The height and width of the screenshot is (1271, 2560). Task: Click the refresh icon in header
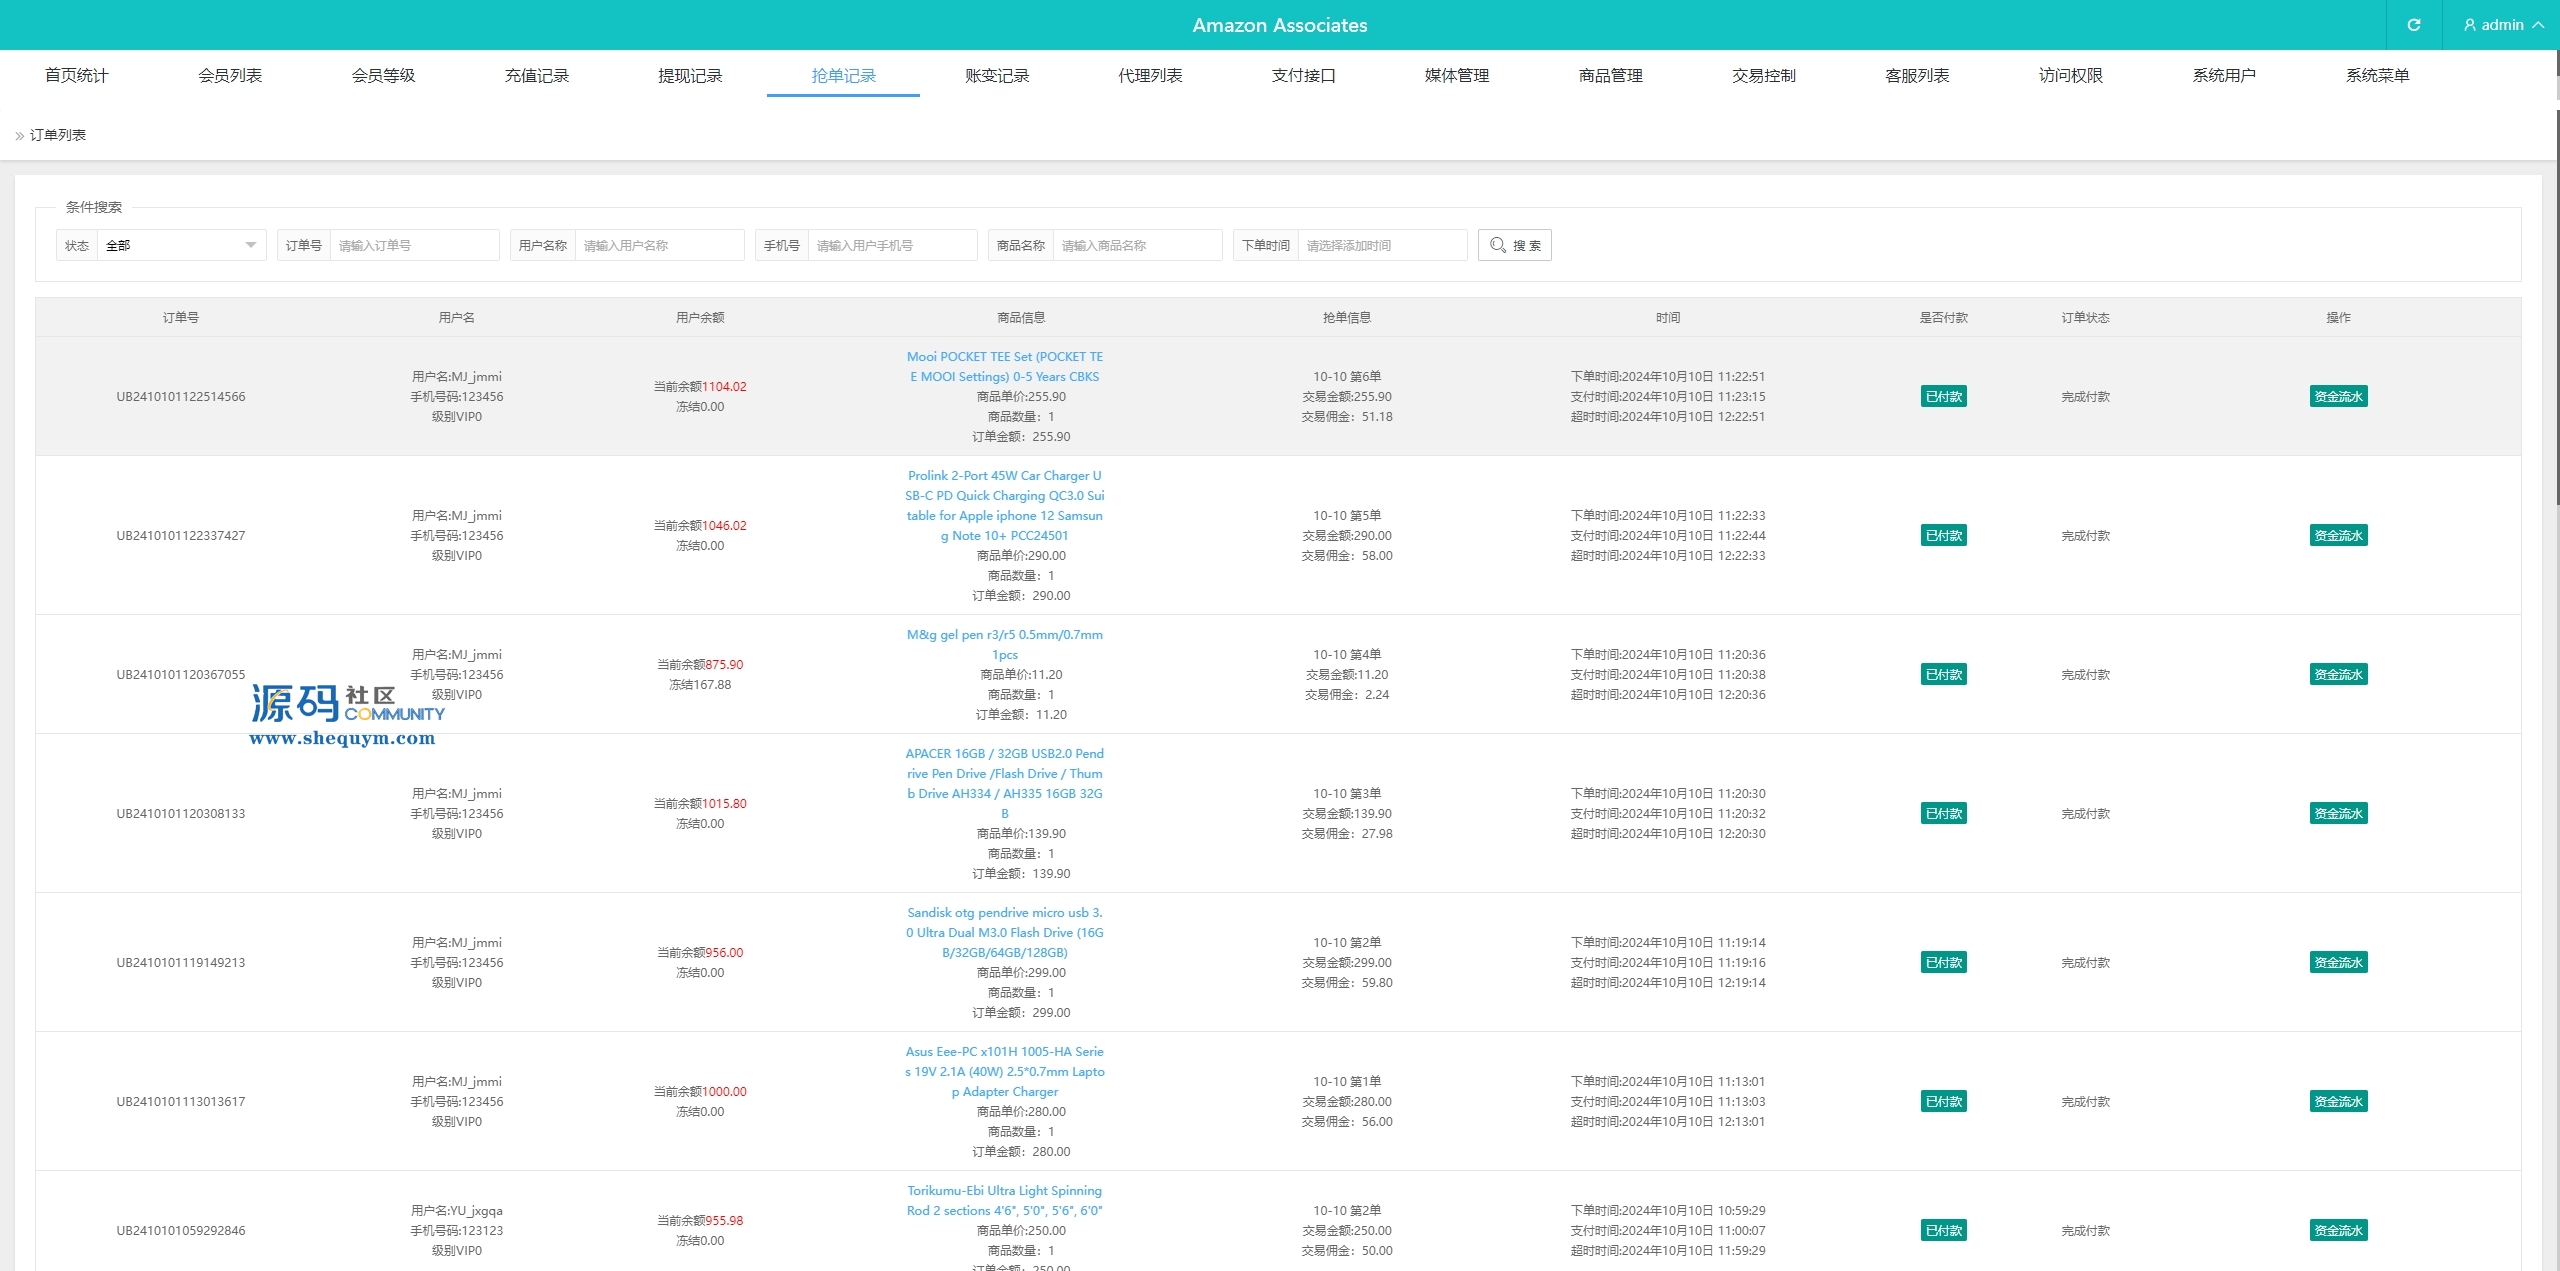(x=2413, y=25)
